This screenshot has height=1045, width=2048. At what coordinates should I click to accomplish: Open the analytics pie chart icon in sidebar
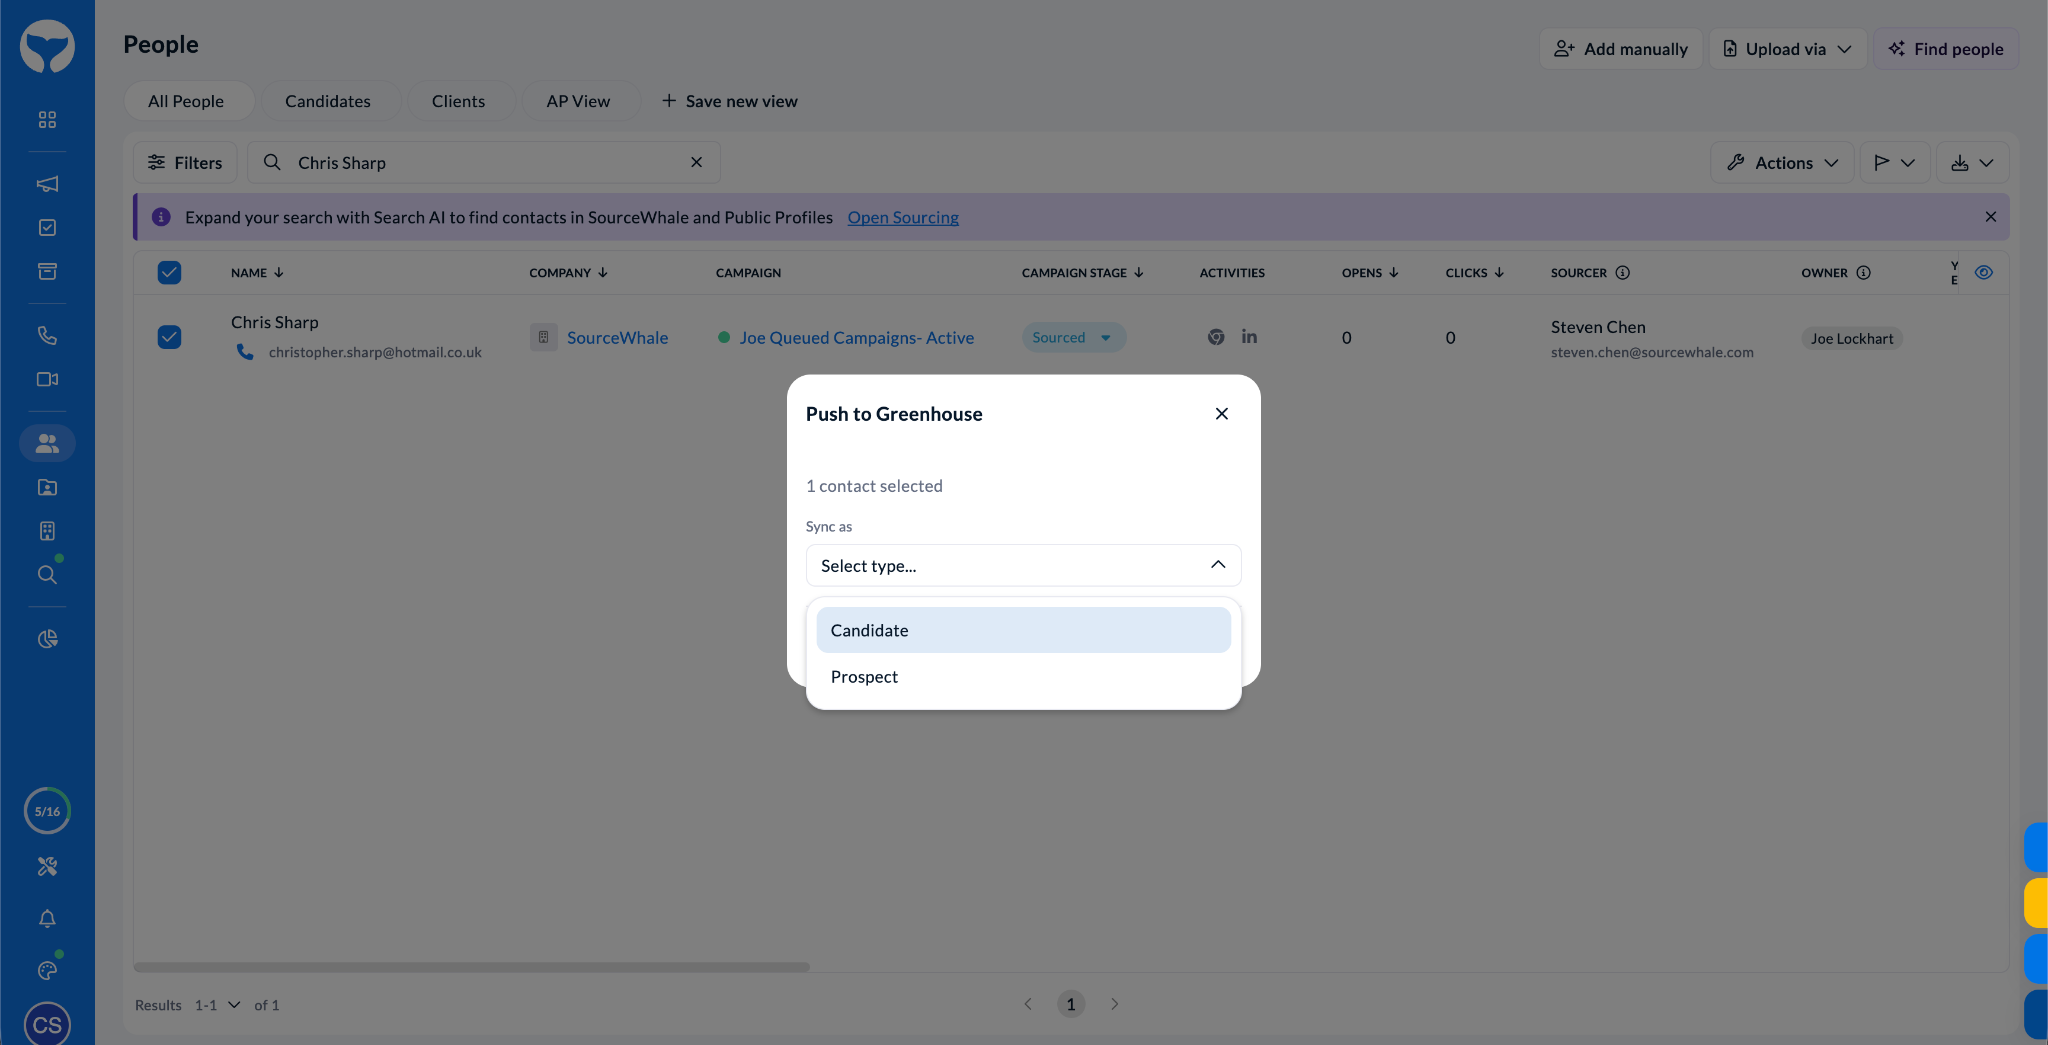click(x=47, y=639)
